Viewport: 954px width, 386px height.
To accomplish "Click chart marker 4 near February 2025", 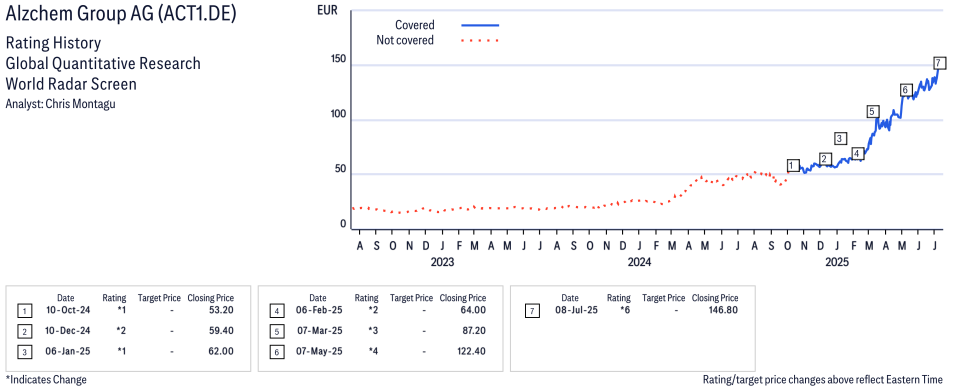I will pos(857,153).
